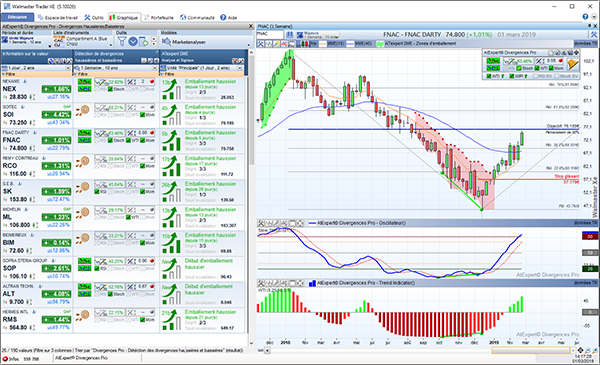
Task: Click the wrench icon on Trend Indicator panel
Action: point(261,283)
